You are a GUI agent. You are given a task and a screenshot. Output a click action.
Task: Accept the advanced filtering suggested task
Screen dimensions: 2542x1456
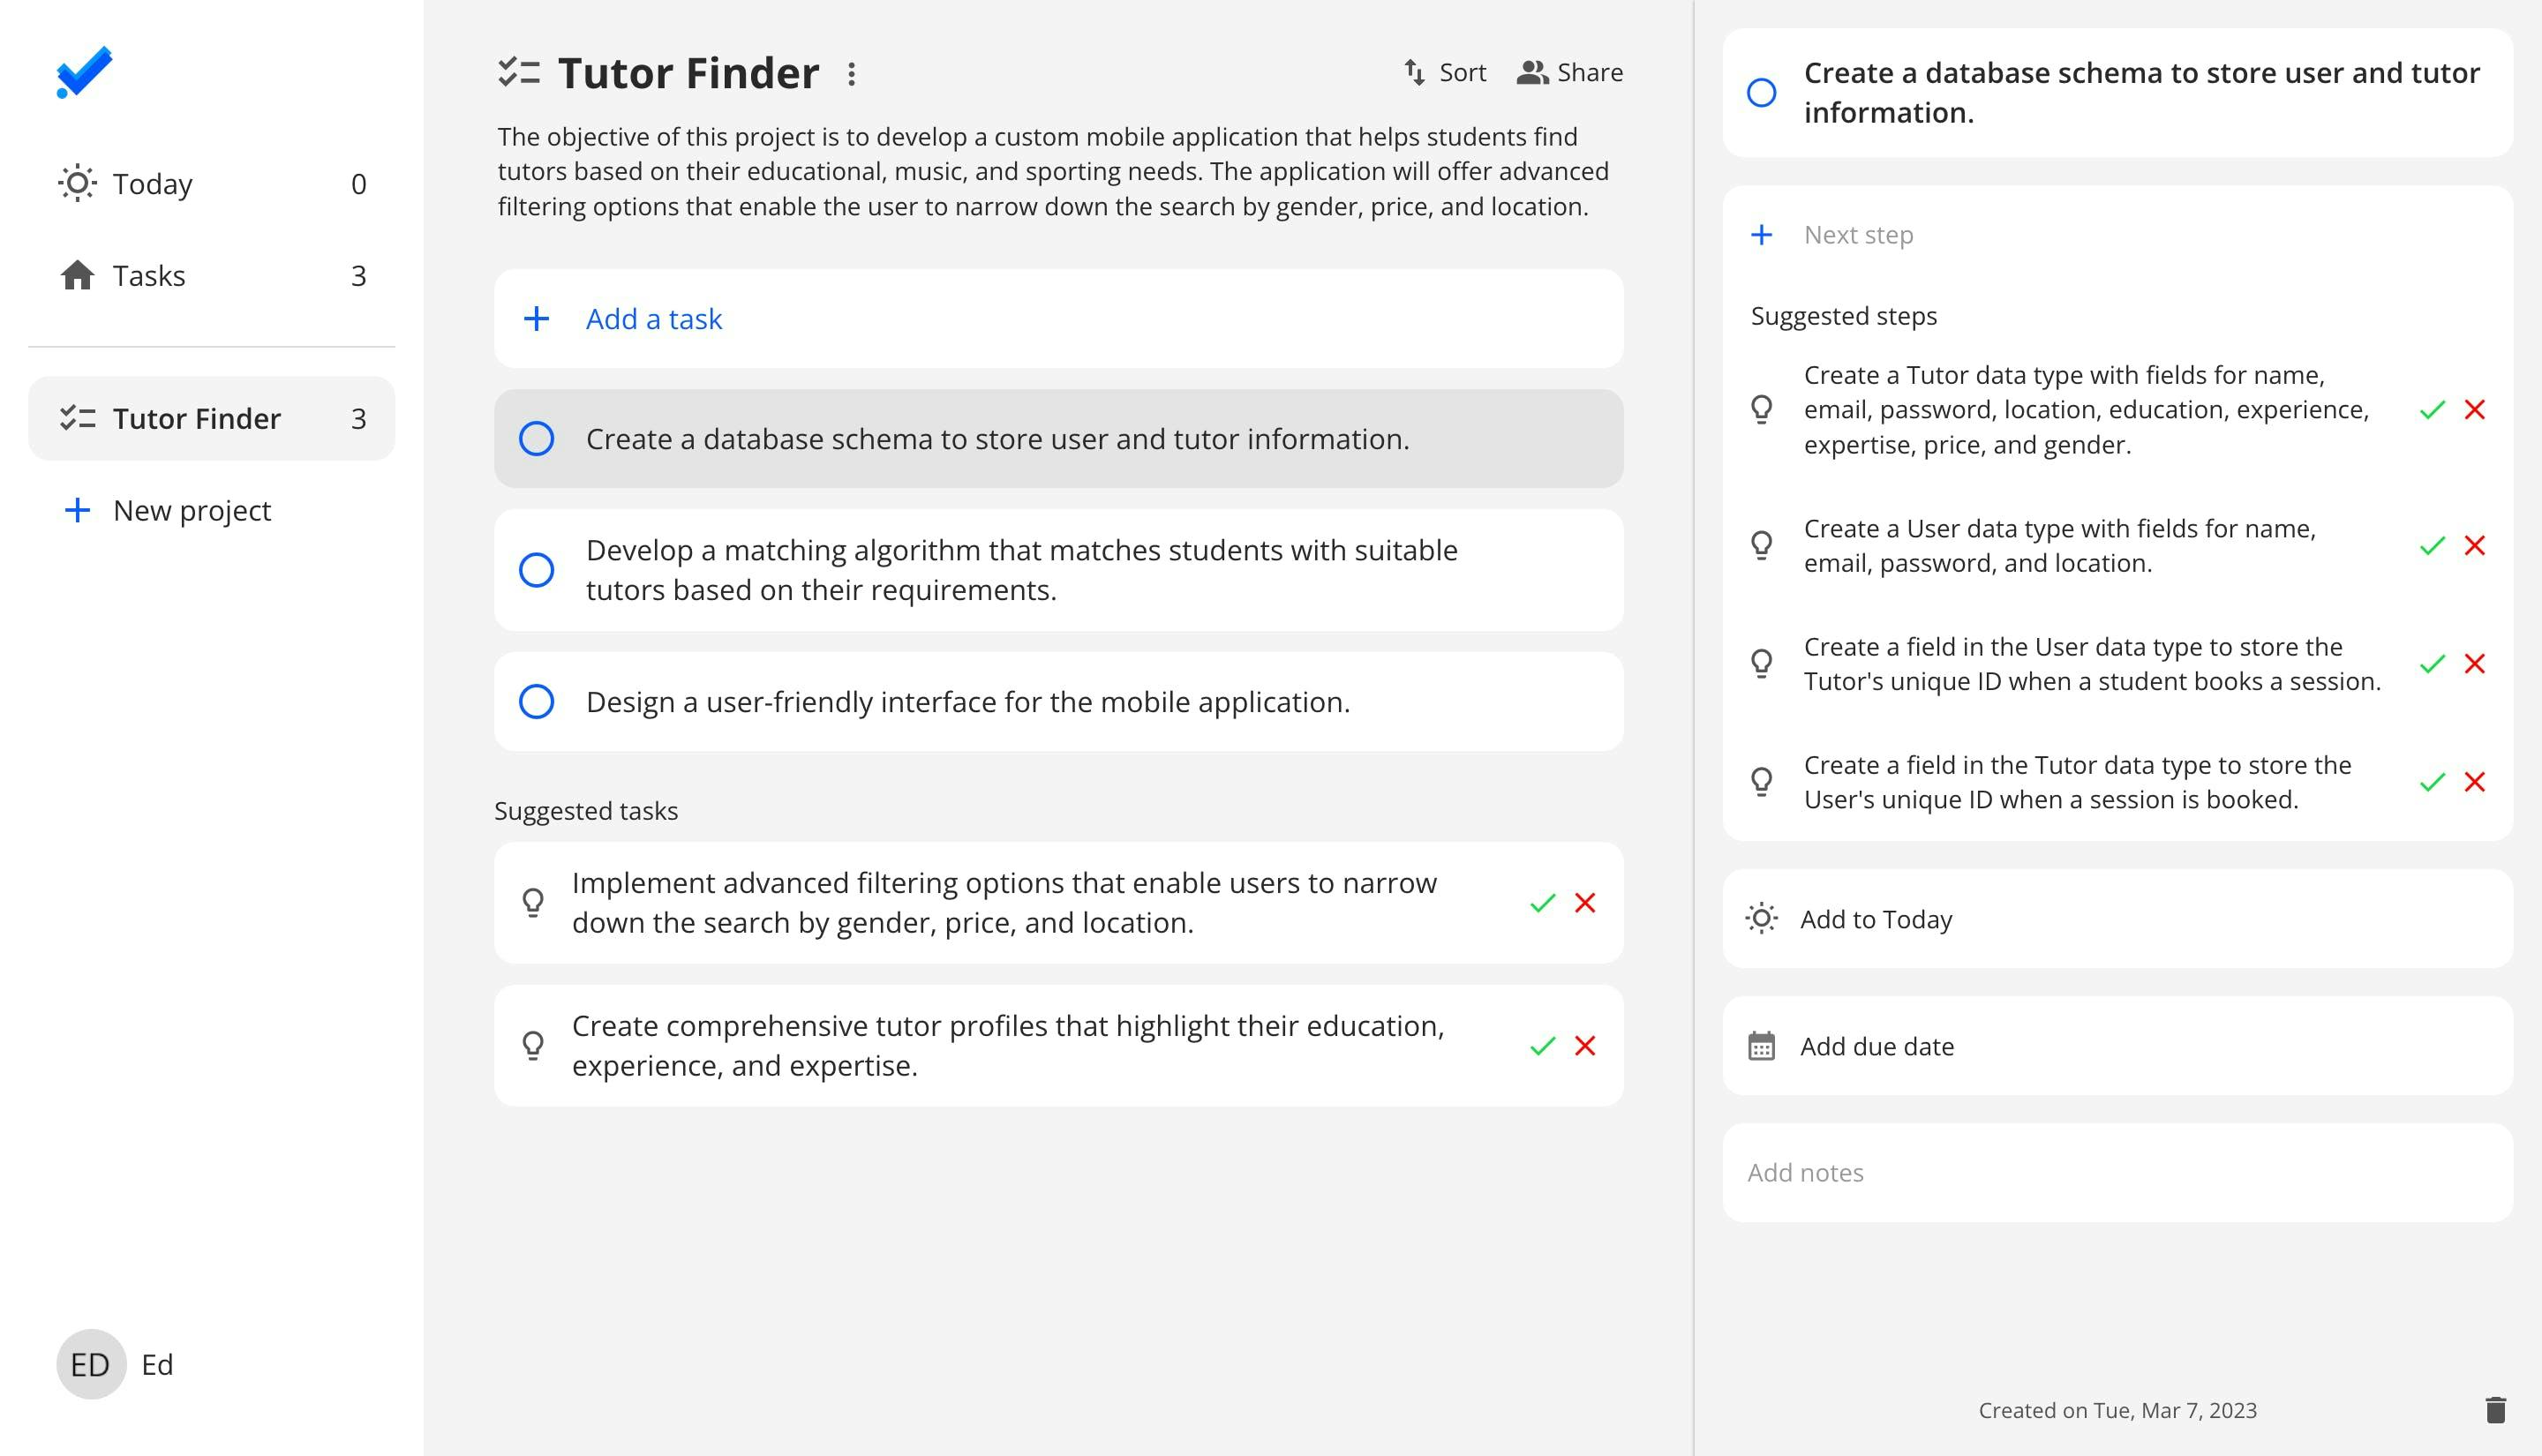click(1542, 902)
